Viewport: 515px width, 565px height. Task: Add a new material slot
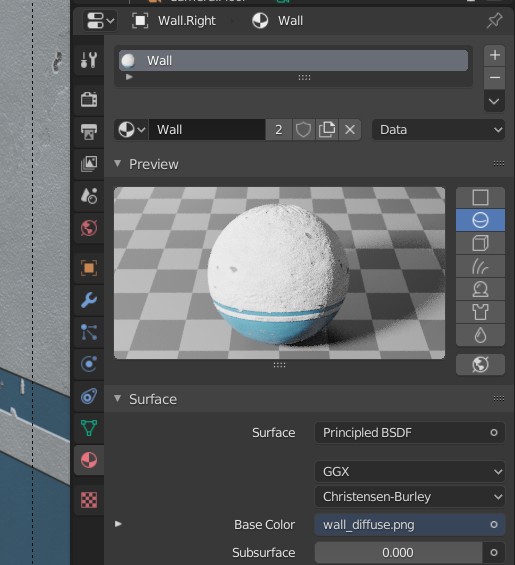point(494,55)
